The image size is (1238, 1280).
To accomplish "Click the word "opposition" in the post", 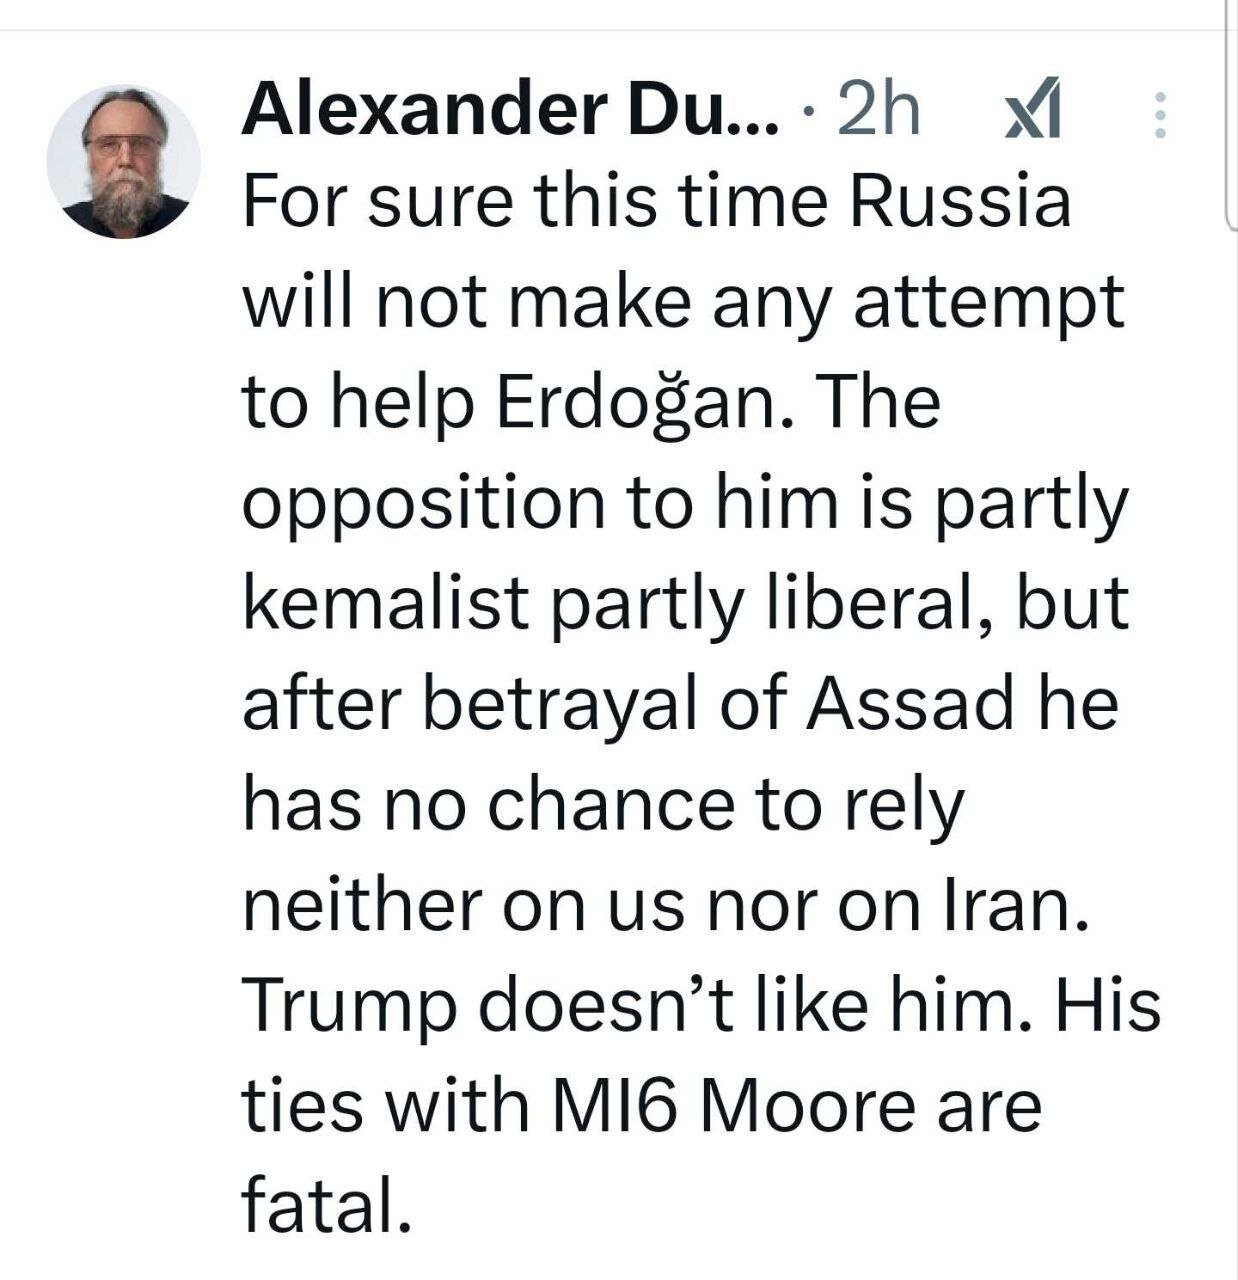I will click(424, 506).
